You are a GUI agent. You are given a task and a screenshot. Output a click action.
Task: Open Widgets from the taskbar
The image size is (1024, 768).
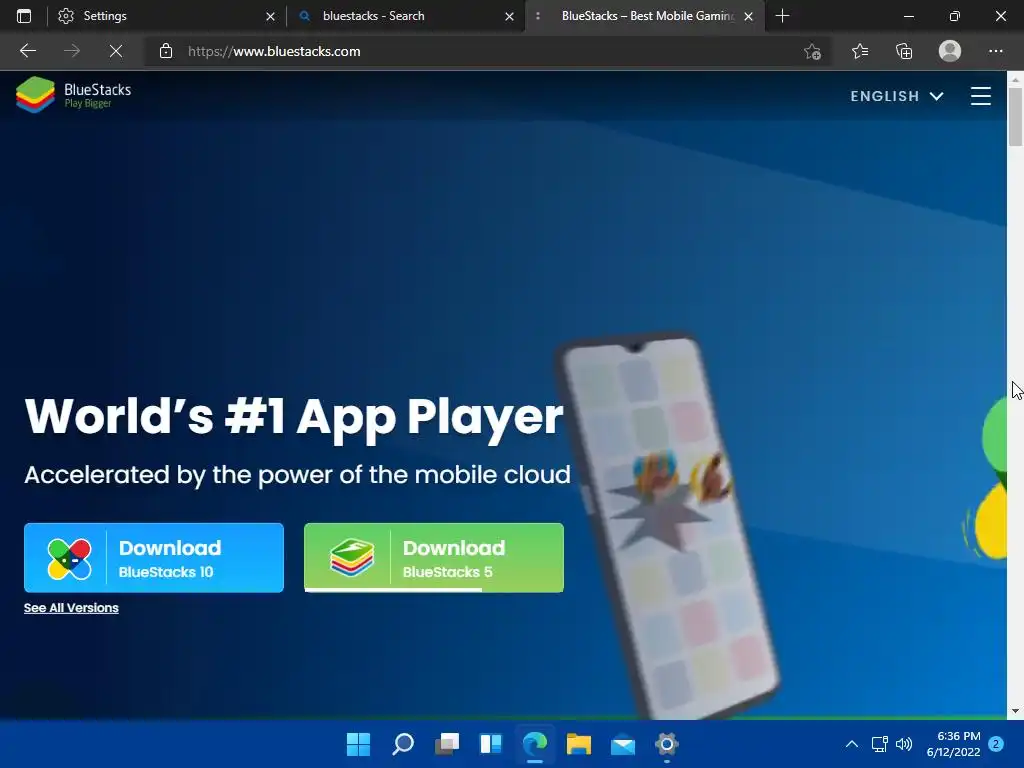click(x=490, y=744)
